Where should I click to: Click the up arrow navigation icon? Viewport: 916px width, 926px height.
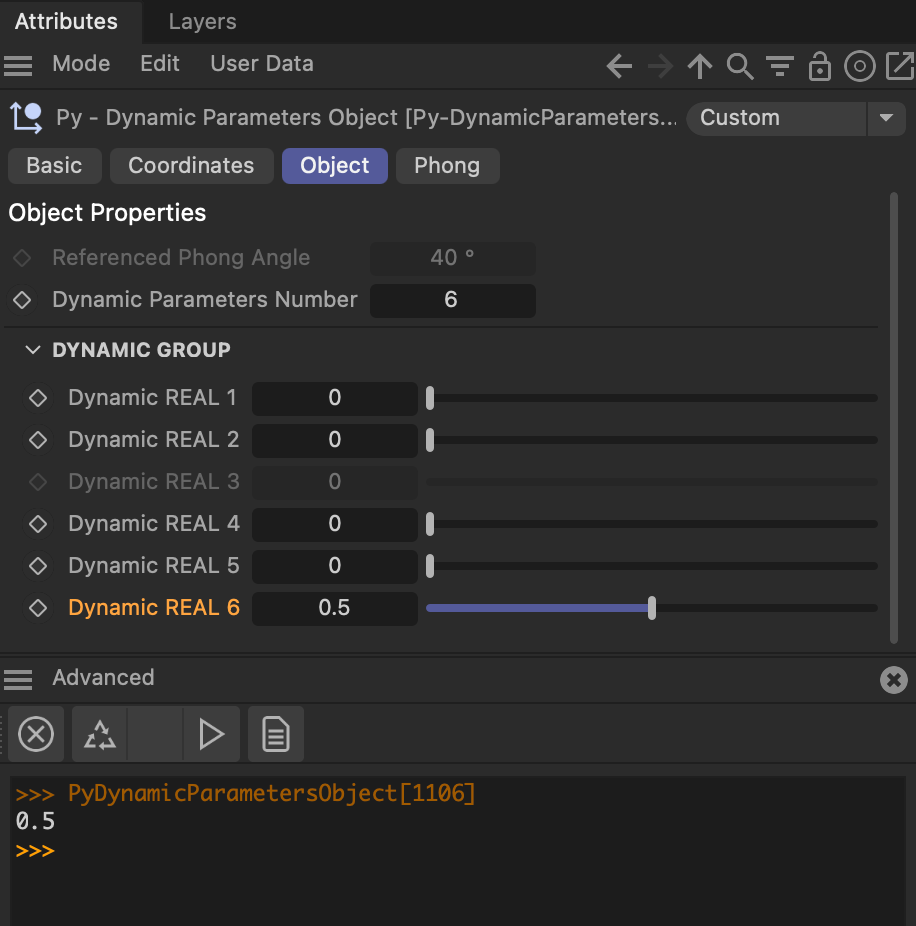700,67
